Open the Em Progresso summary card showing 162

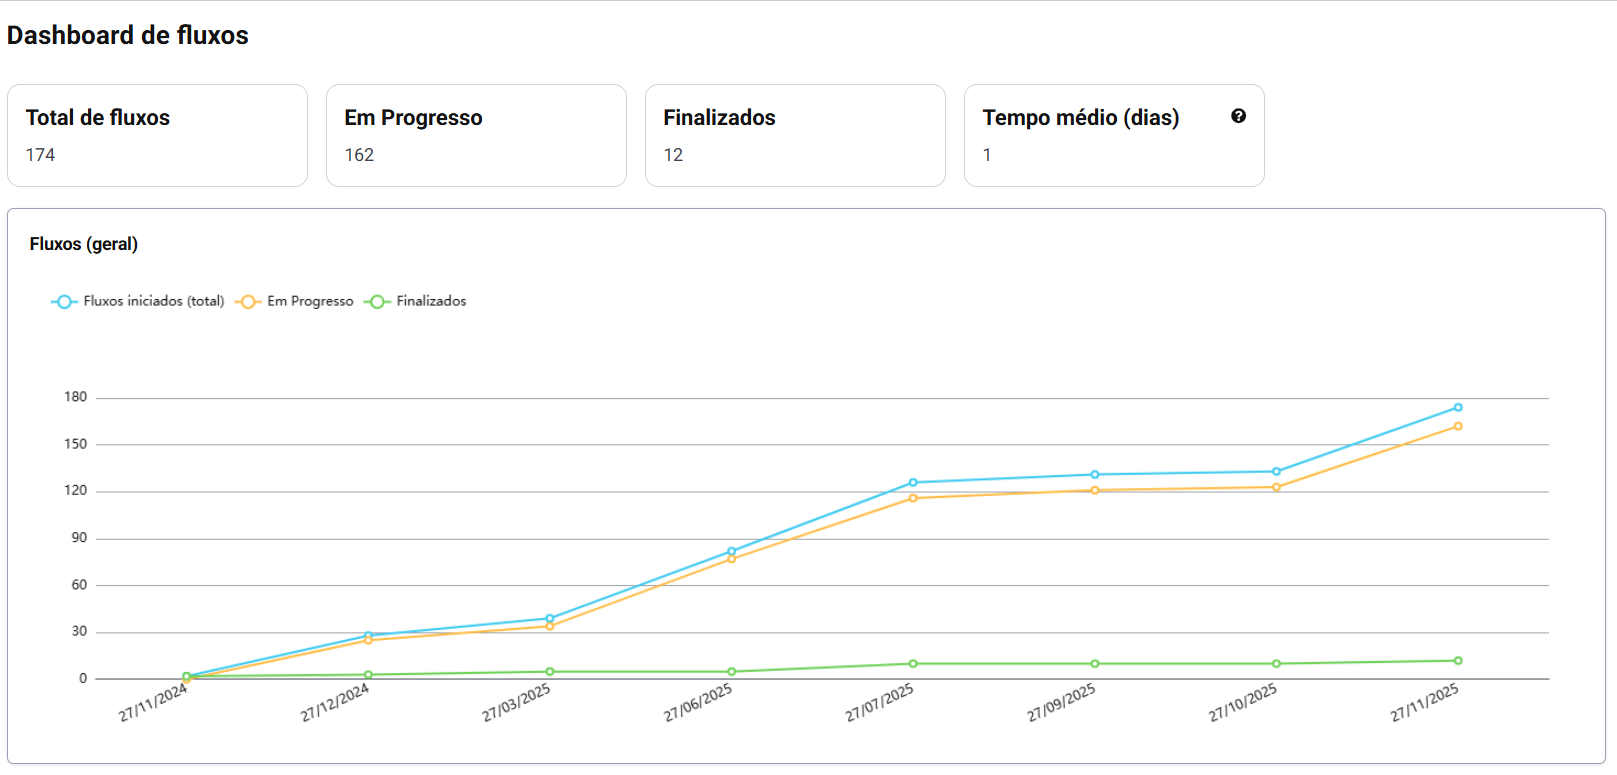pos(476,135)
